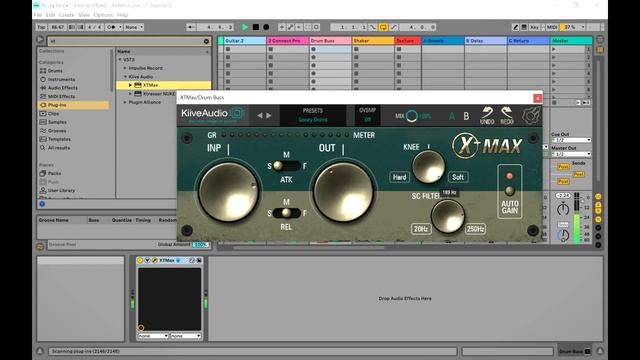
Task: Click Session Record circle button
Action: coord(316,27)
